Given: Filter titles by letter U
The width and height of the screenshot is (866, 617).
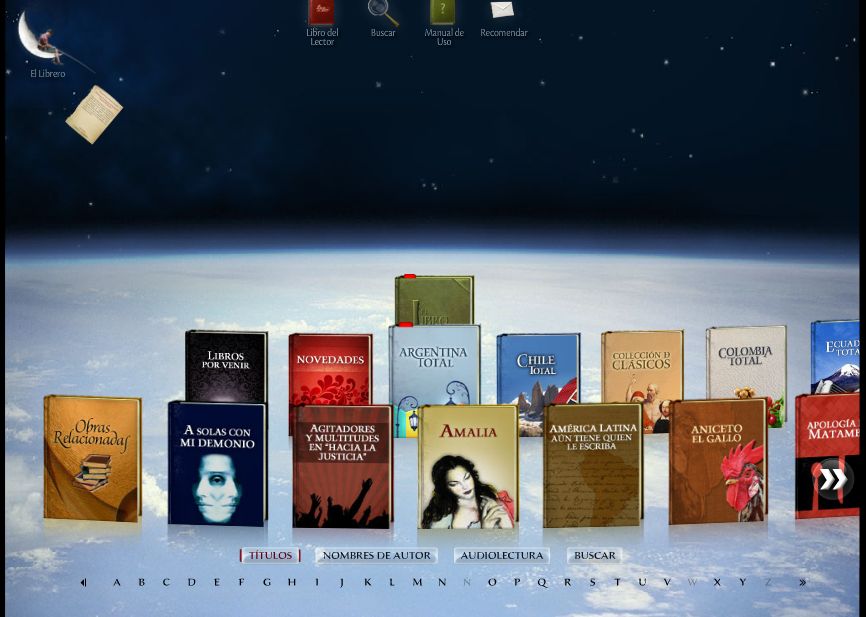Looking at the screenshot, I should [x=642, y=582].
